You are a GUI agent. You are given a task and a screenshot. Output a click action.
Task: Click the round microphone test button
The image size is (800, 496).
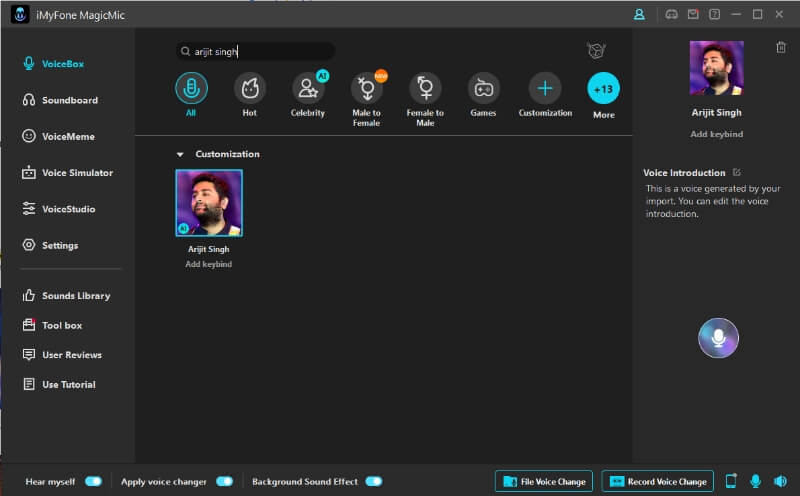point(718,338)
